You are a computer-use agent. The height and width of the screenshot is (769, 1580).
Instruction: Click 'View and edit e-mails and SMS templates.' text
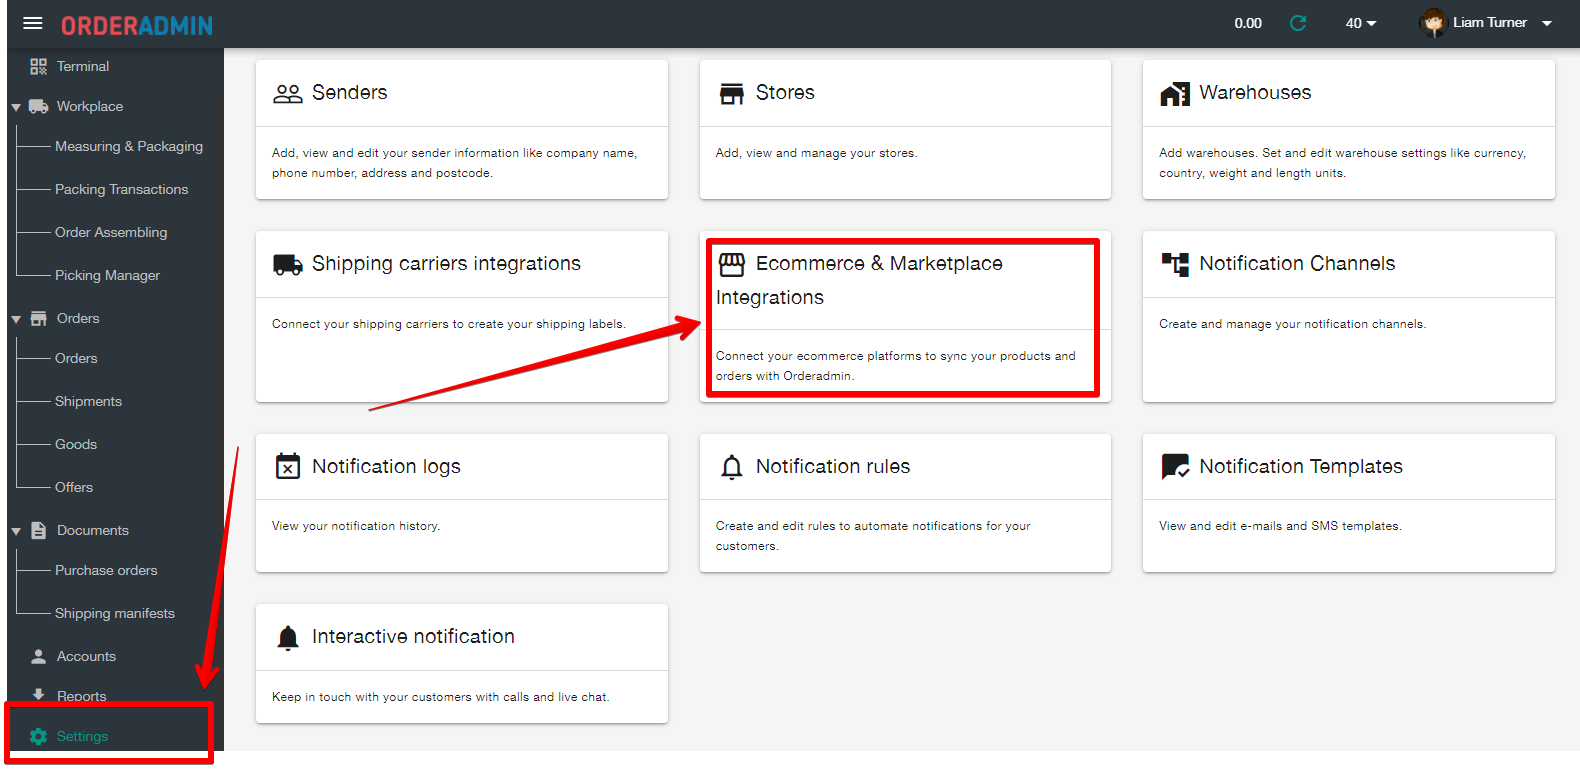click(1280, 526)
